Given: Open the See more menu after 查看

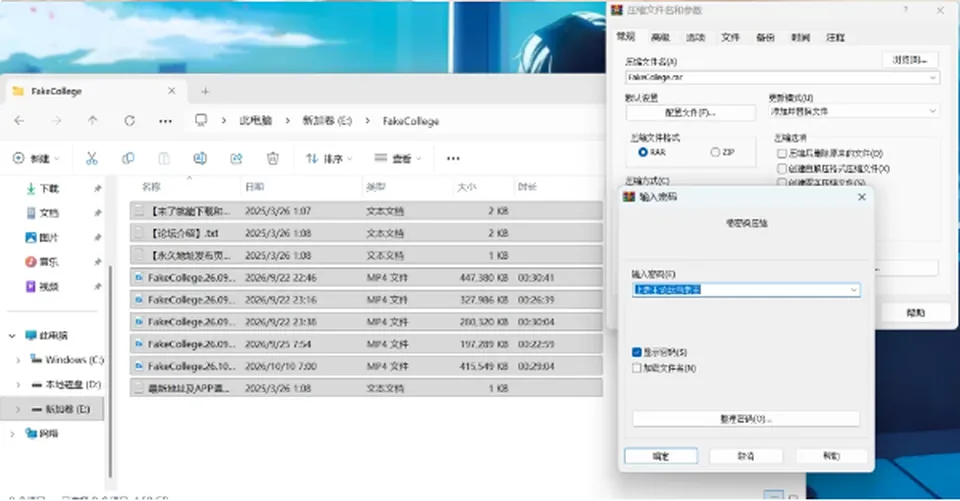Looking at the screenshot, I should tap(453, 159).
